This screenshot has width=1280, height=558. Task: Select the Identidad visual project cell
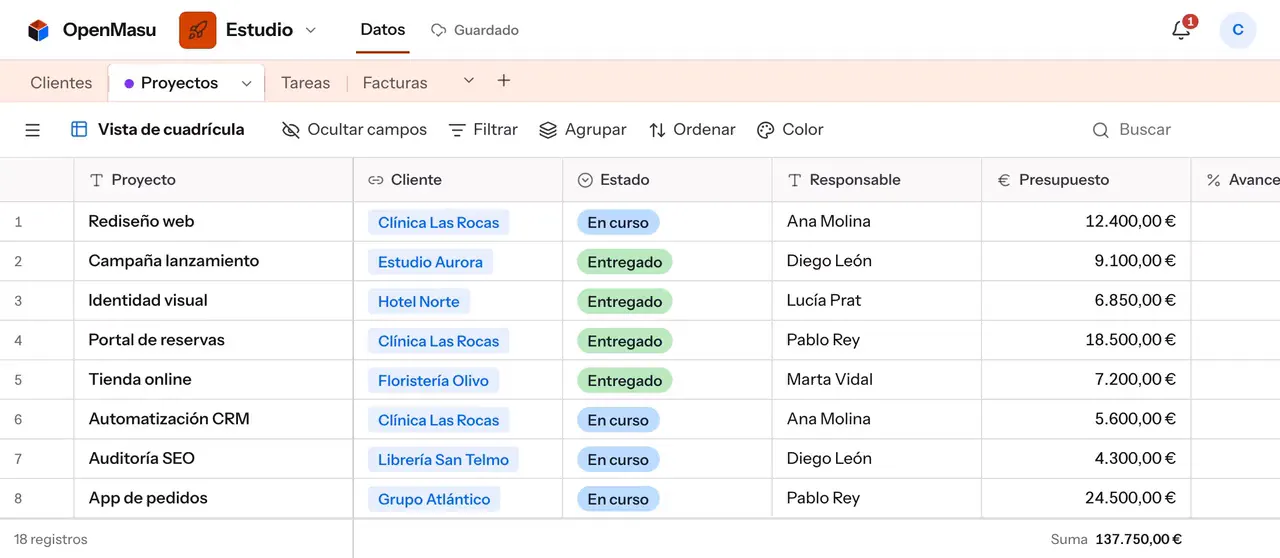[x=213, y=301]
